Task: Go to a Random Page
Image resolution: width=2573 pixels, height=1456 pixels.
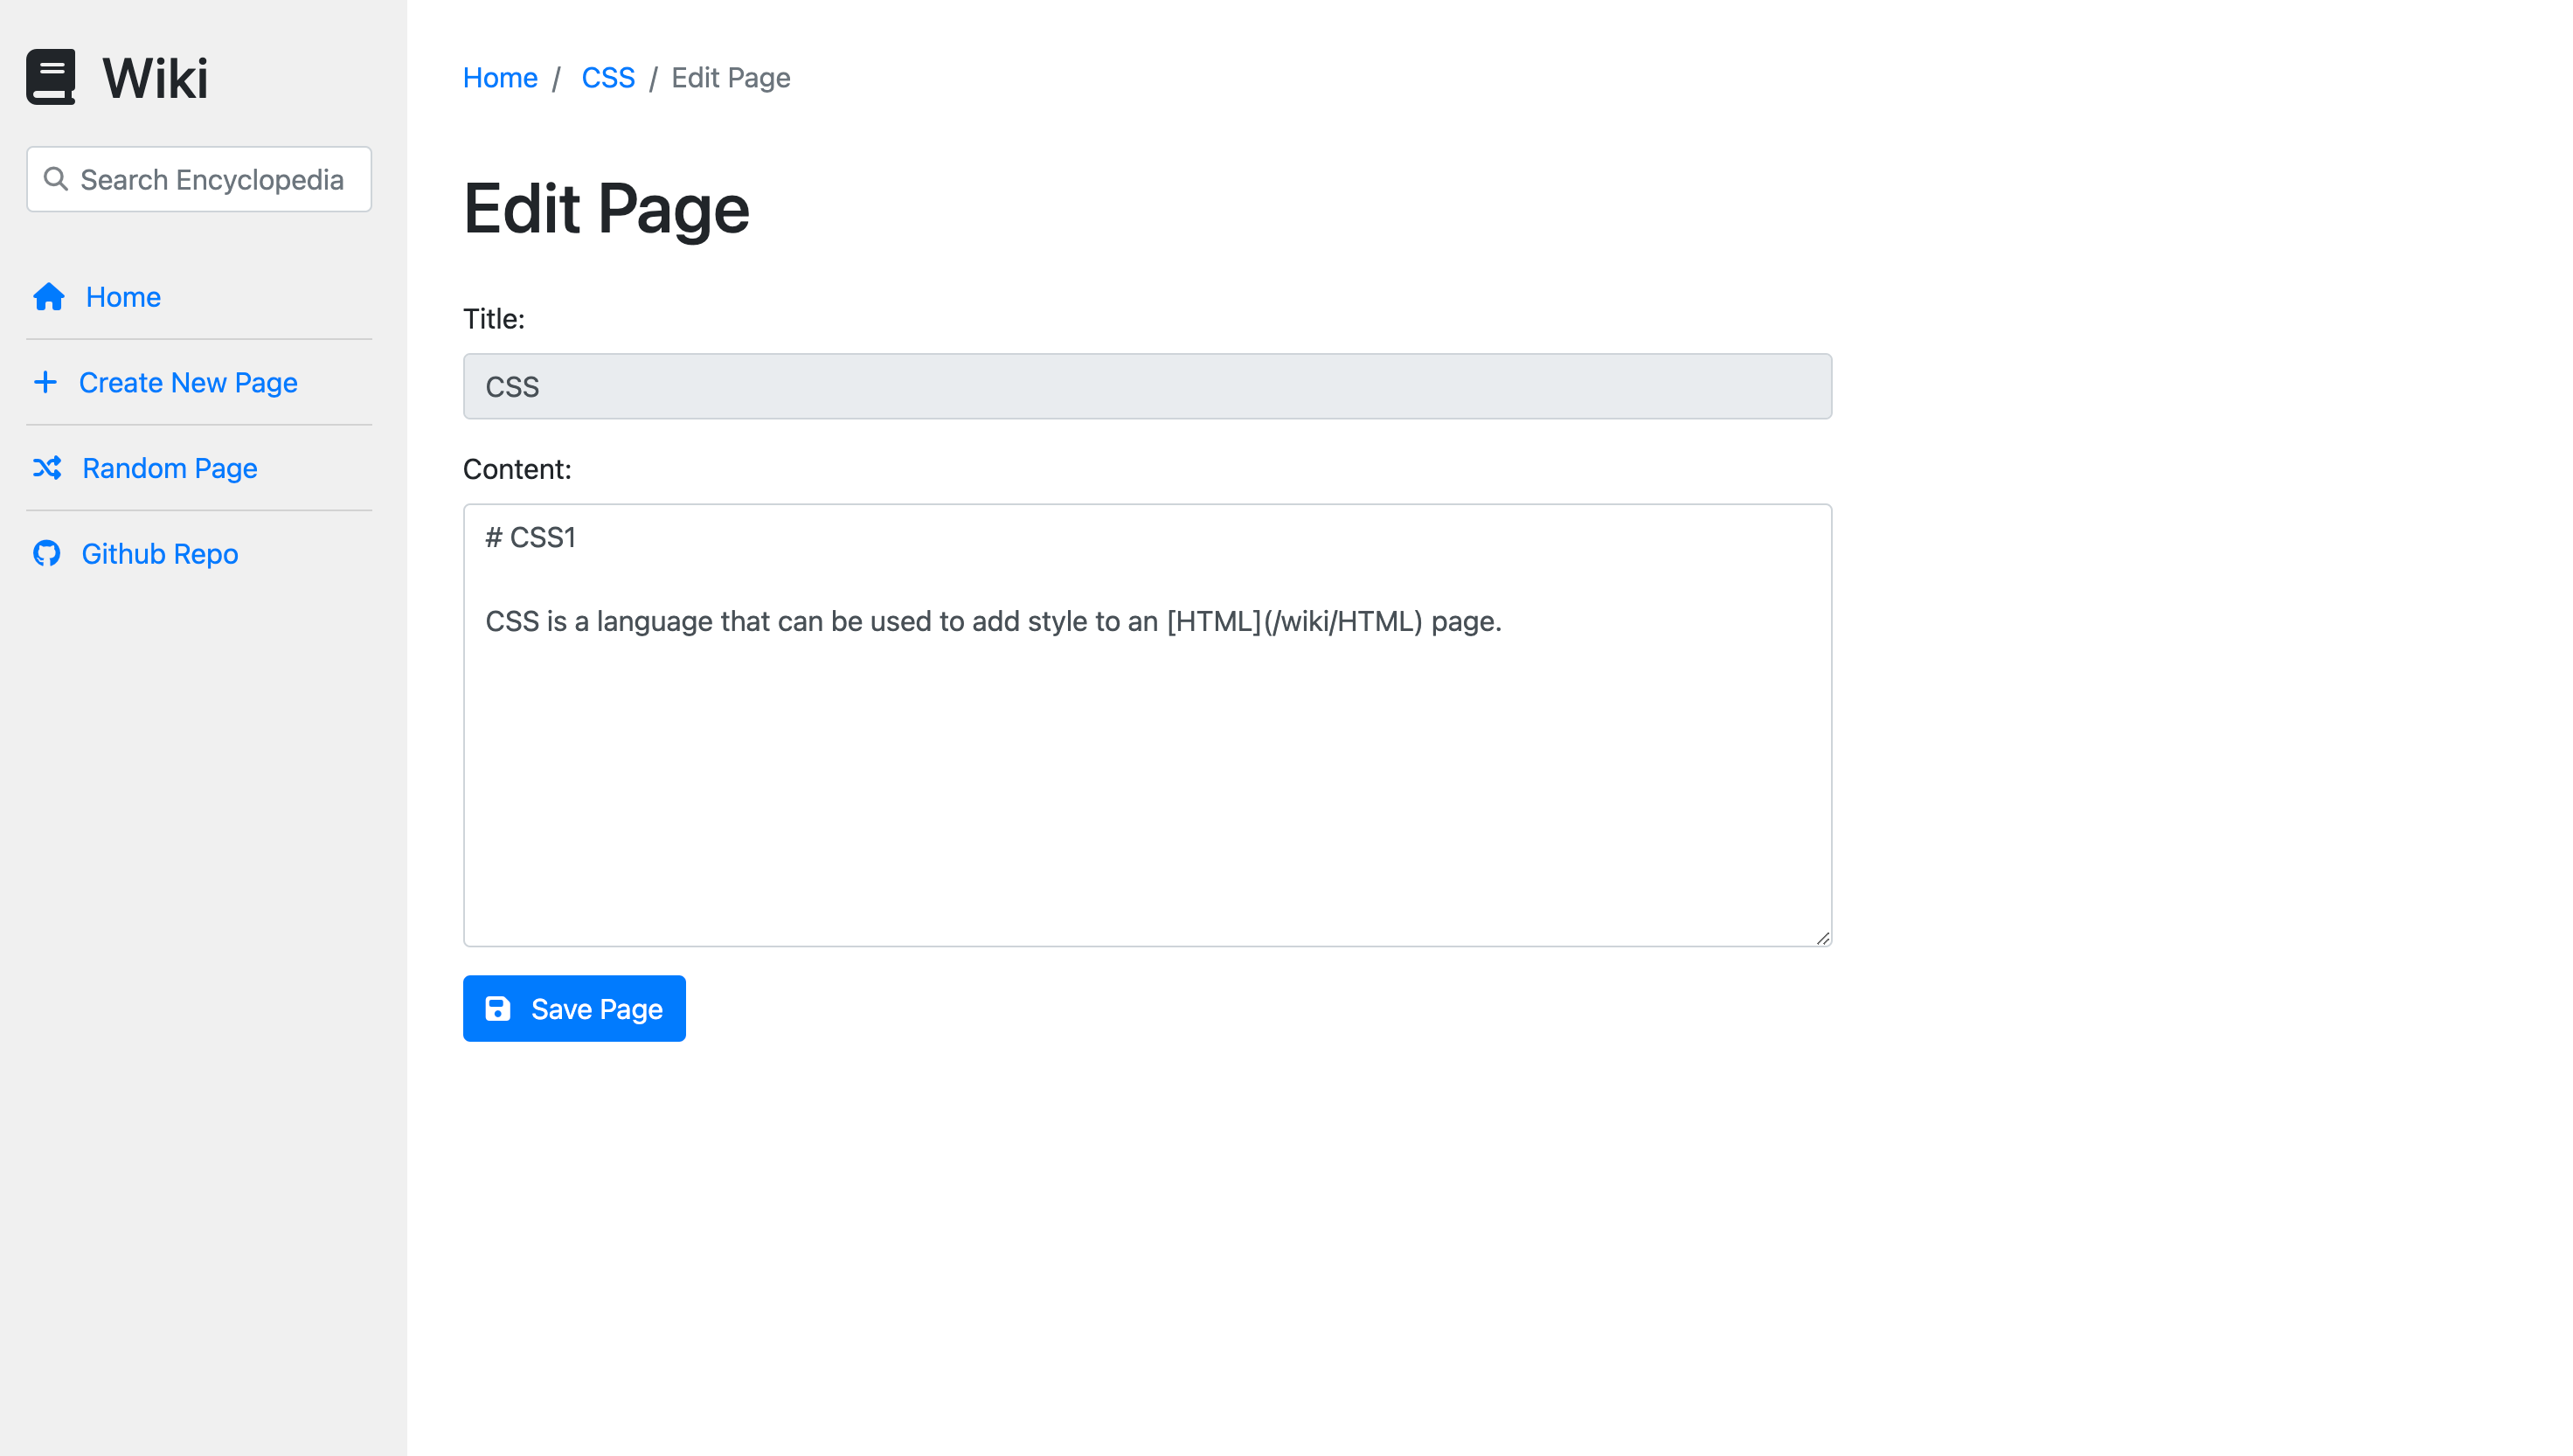Action: [x=170, y=468]
